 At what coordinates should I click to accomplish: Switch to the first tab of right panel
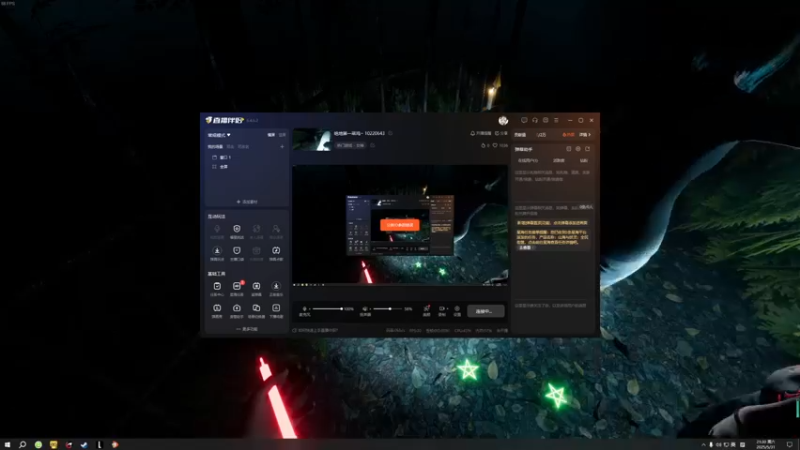click(520, 135)
